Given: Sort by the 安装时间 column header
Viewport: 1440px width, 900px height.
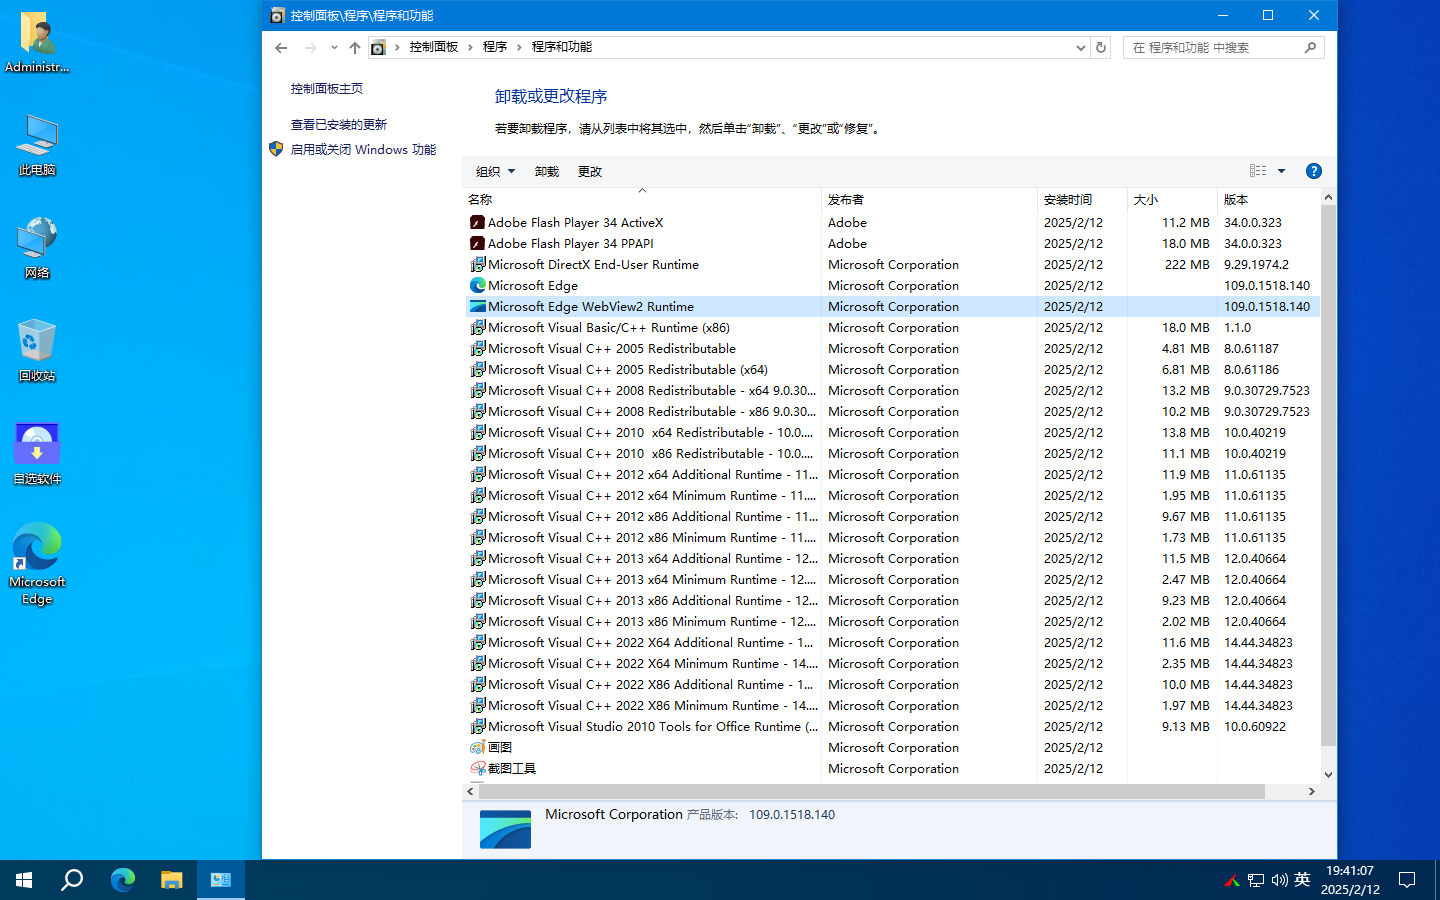Looking at the screenshot, I should [1082, 199].
